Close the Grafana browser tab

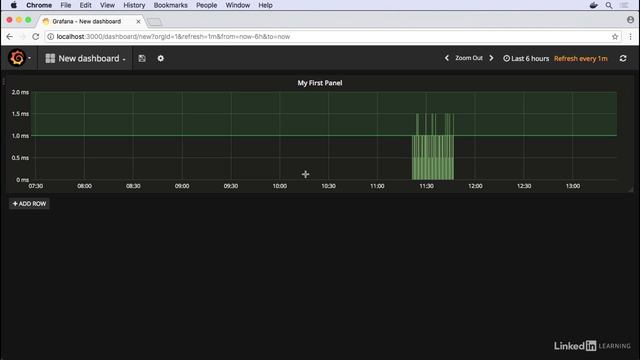(x=138, y=21)
